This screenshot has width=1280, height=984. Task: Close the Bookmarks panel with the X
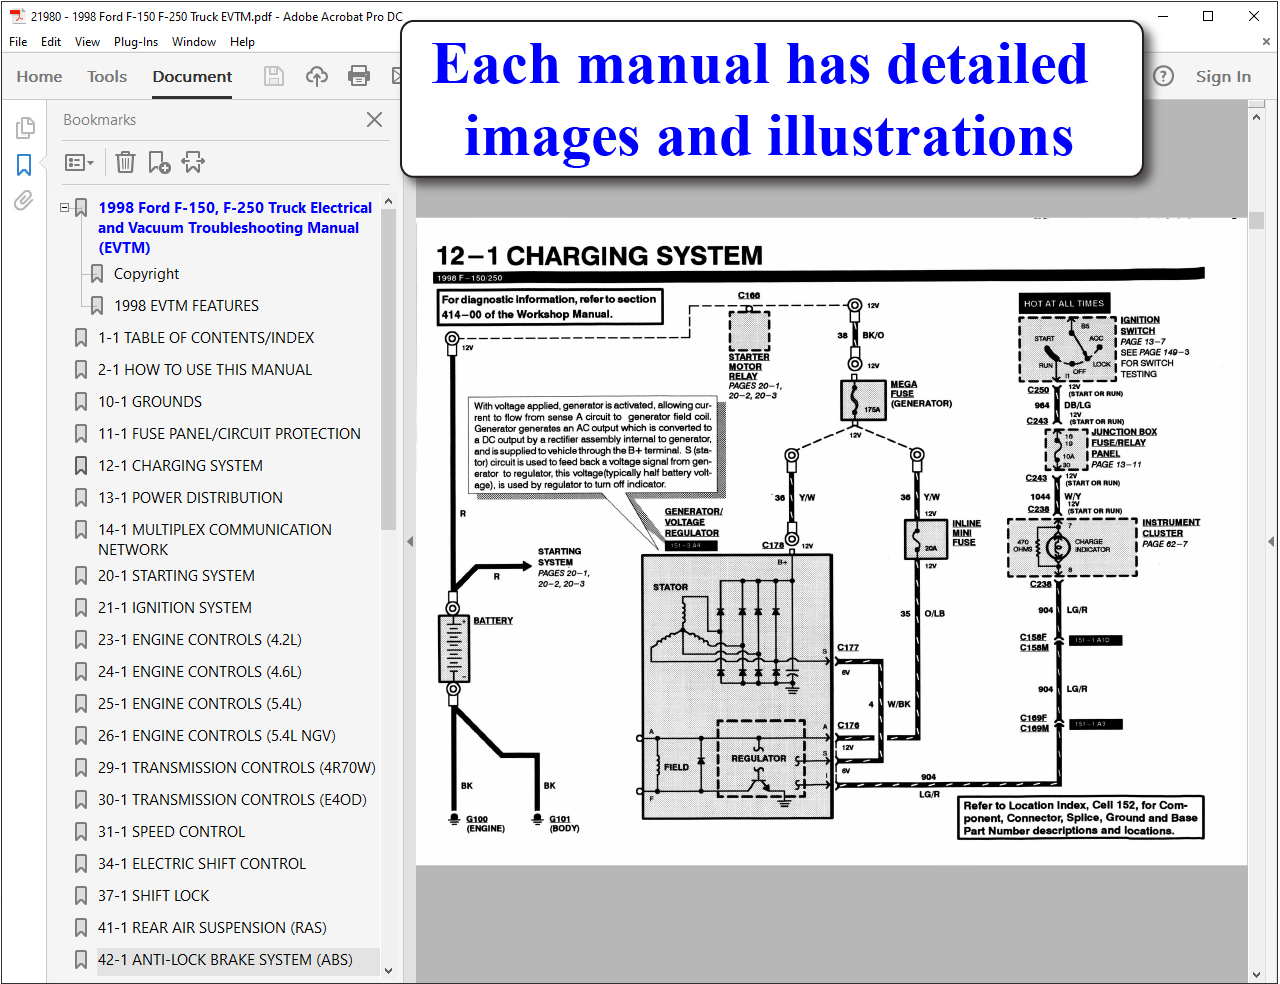[x=374, y=120]
